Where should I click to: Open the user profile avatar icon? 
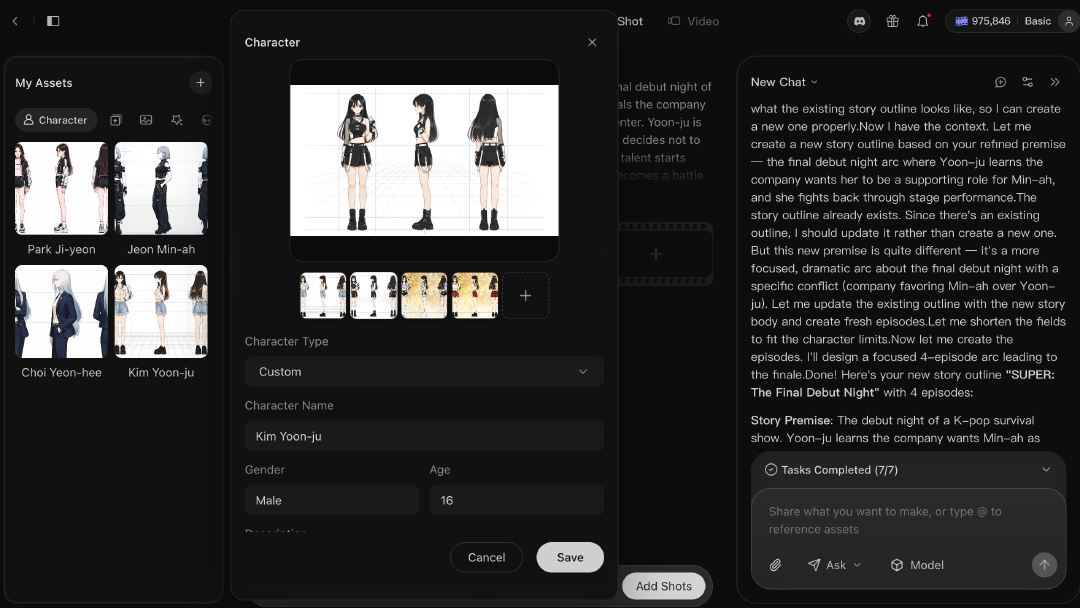[x=1068, y=21]
